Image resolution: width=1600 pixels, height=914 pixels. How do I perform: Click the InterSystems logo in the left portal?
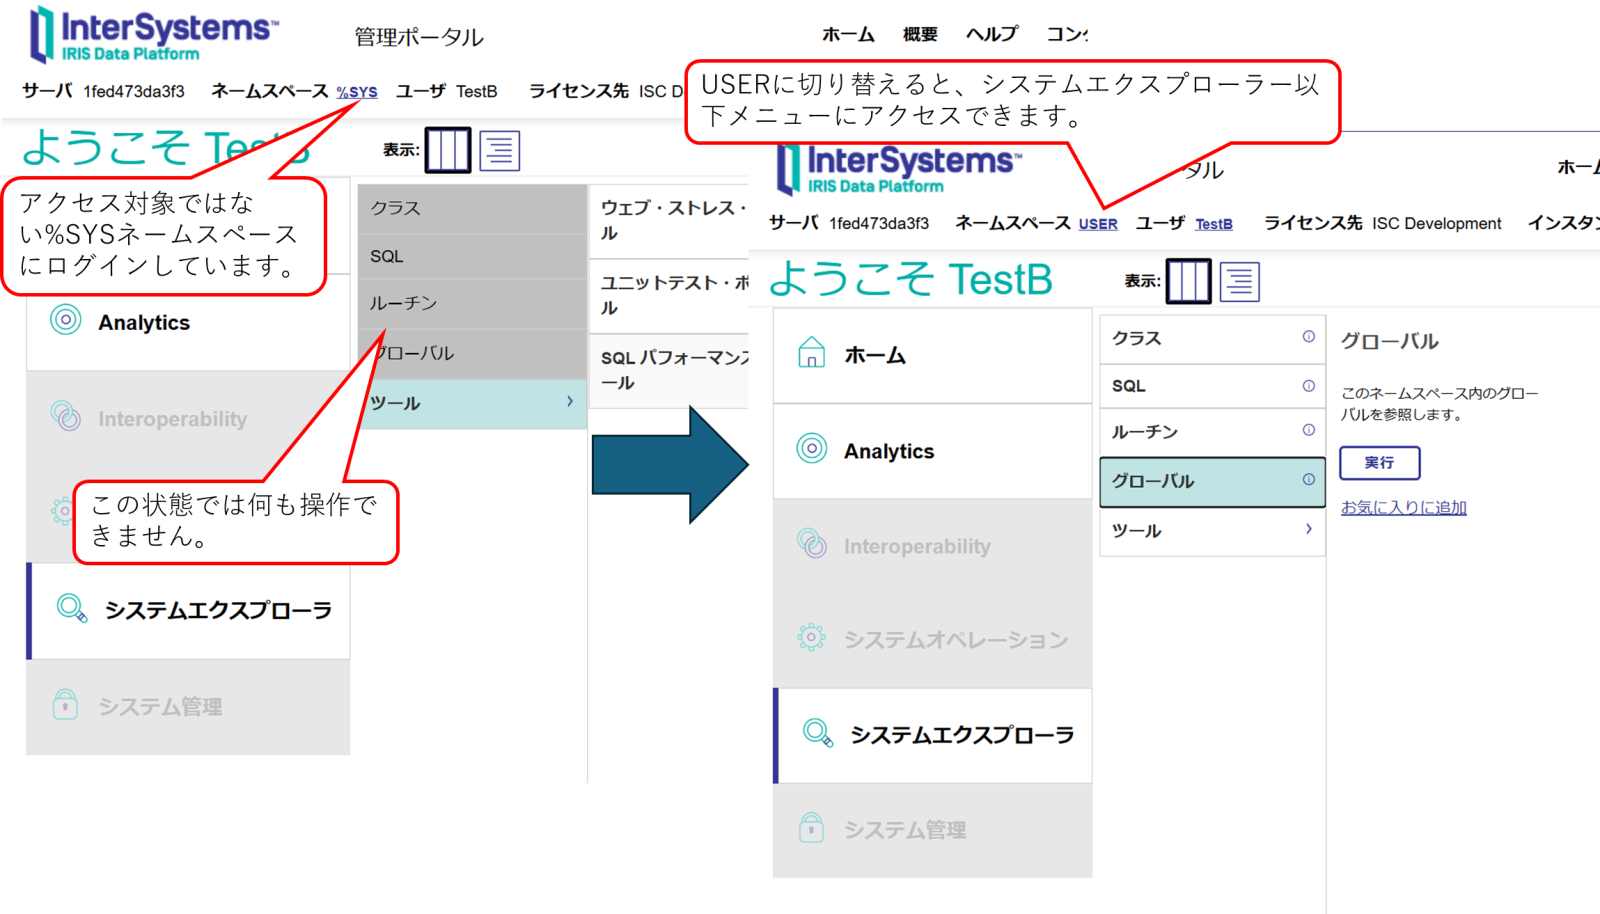coord(154,34)
